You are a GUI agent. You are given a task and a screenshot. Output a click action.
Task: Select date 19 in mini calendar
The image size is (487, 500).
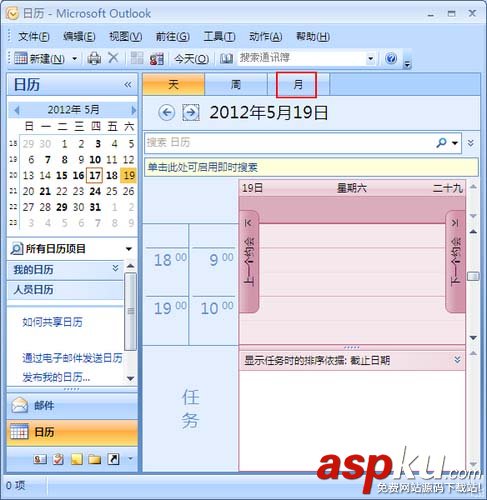(129, 175)
